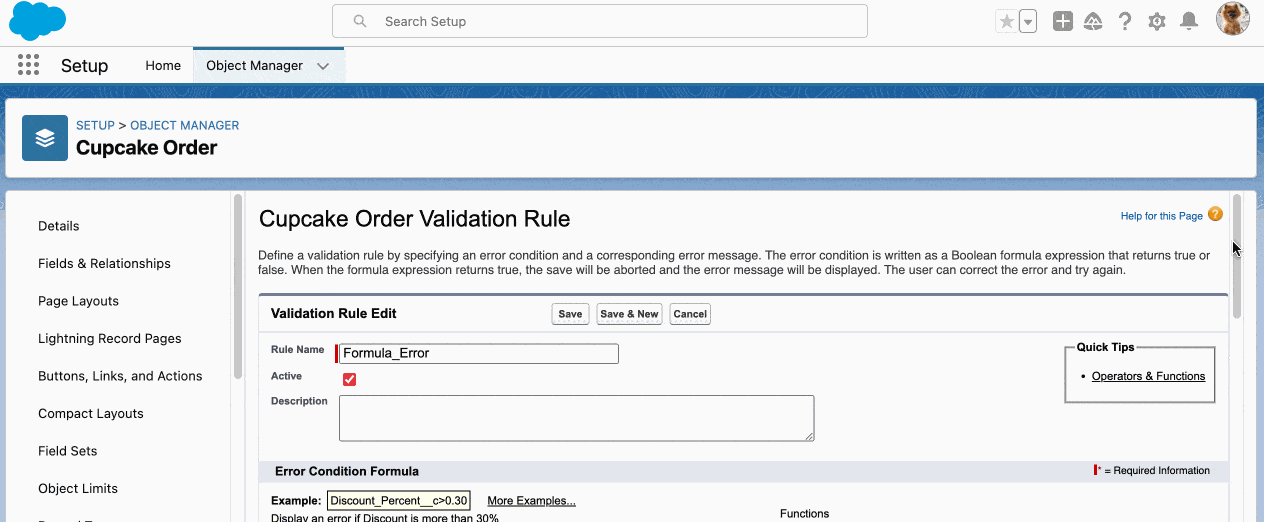Open the global actions plus icon
Screen dimensions: 1264x522
[x=1063, y=21]
